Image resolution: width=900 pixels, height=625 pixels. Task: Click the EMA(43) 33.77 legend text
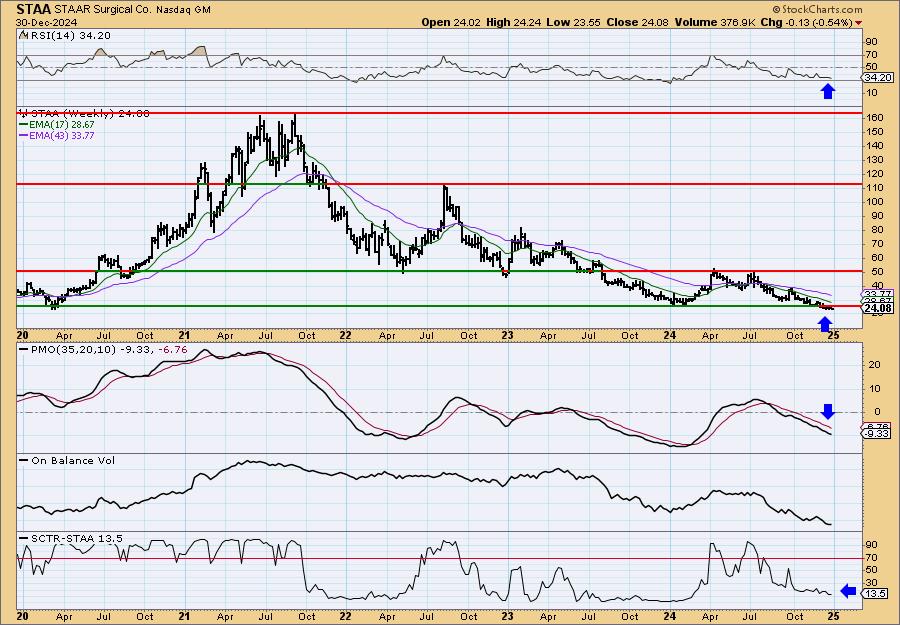63,136
